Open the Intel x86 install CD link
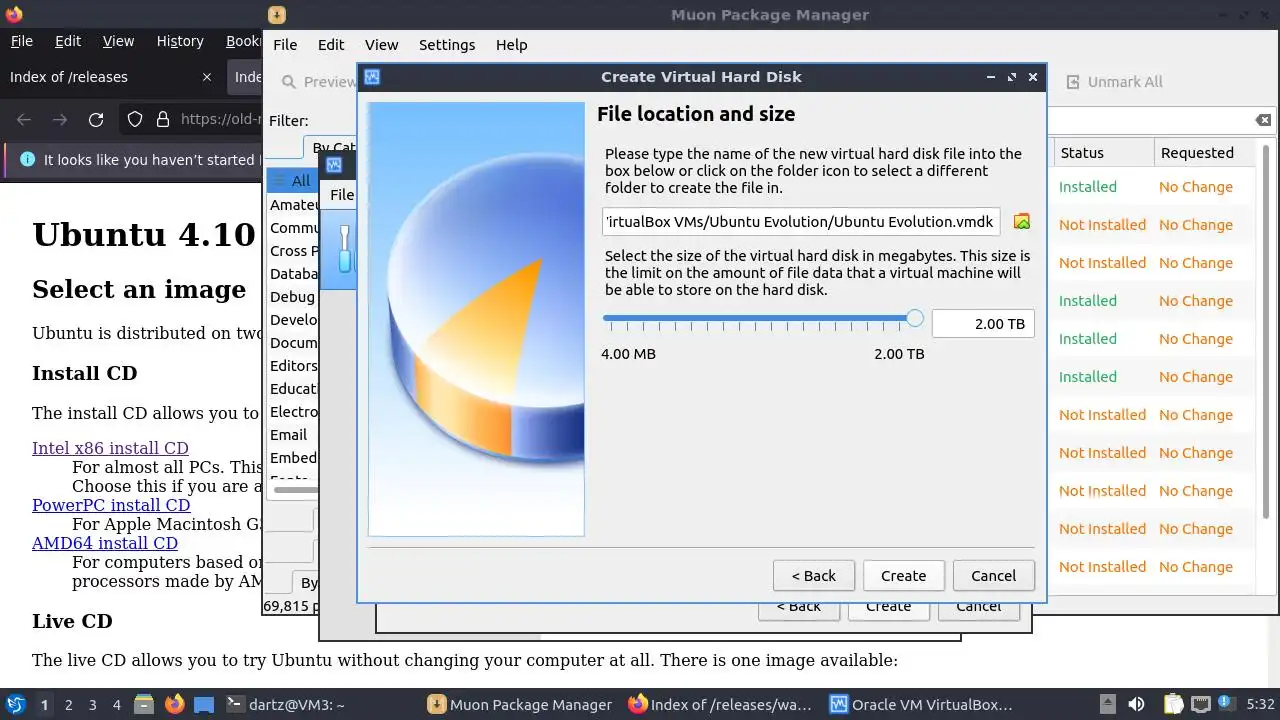1280x720 pixels. click(110, 448)
